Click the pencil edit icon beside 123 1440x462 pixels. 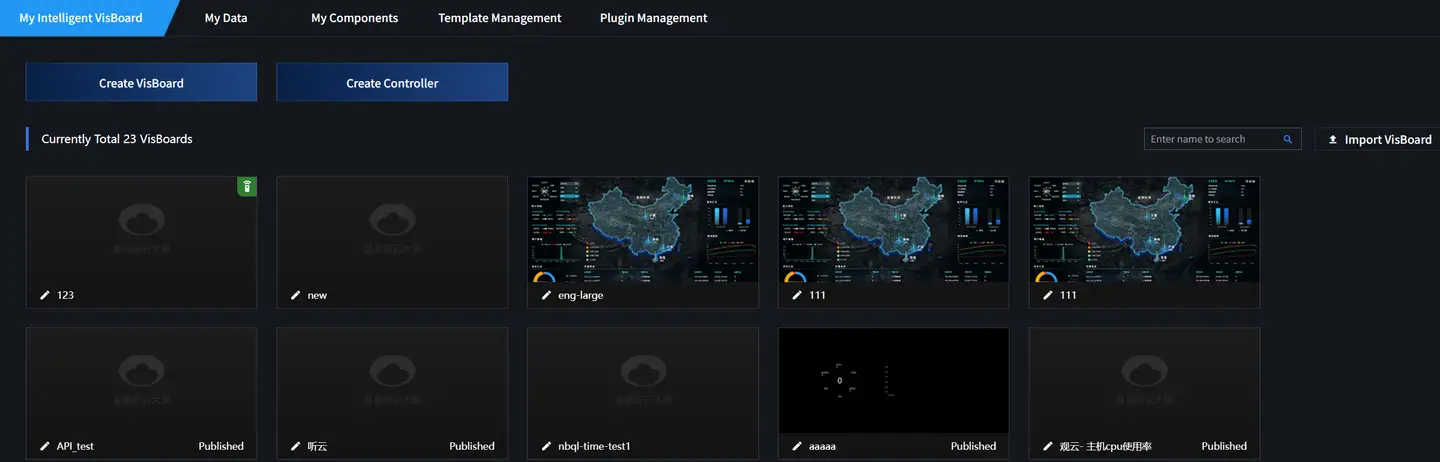(45, 295)
